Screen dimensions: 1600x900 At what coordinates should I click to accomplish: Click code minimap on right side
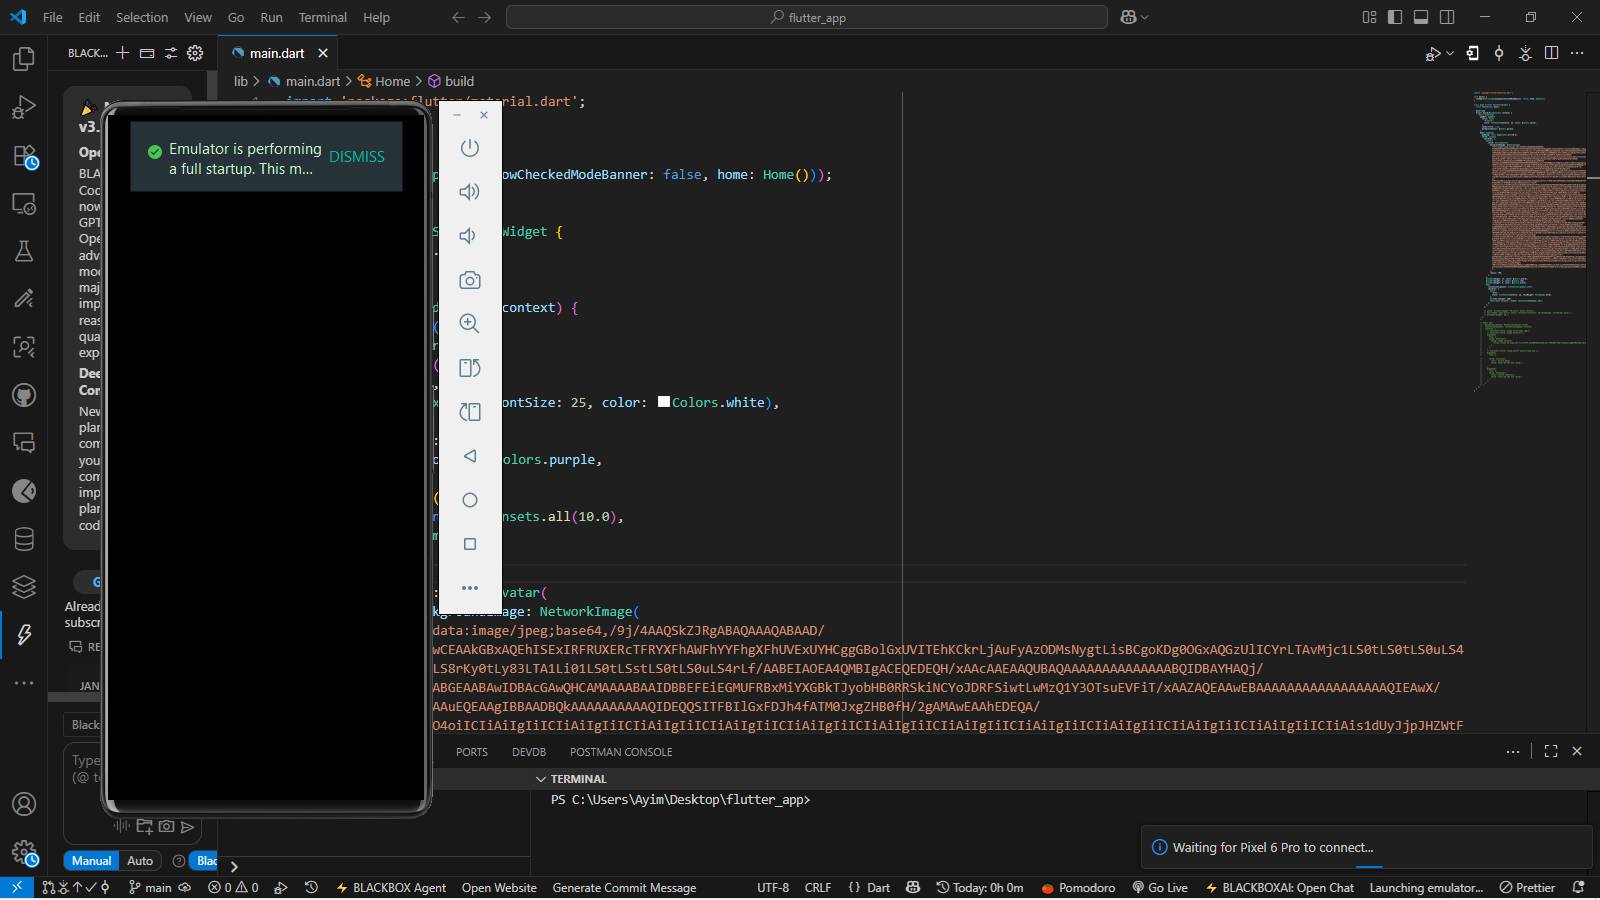pos(1529,240)
